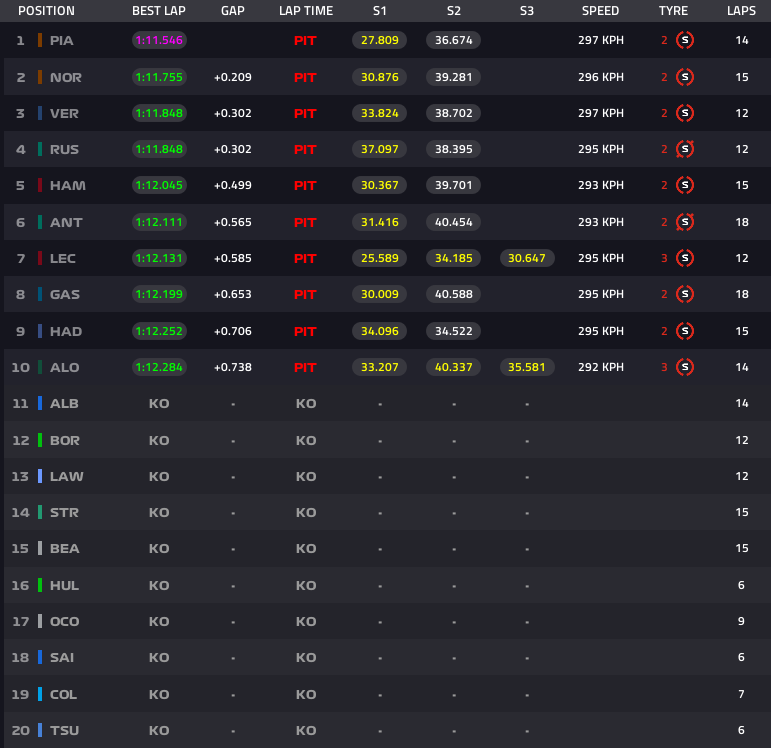Select Piastri's purple best lap 1:11.546
Image resolution: width=771 pixels, height=748 pixels.
[x=159, y=41]
